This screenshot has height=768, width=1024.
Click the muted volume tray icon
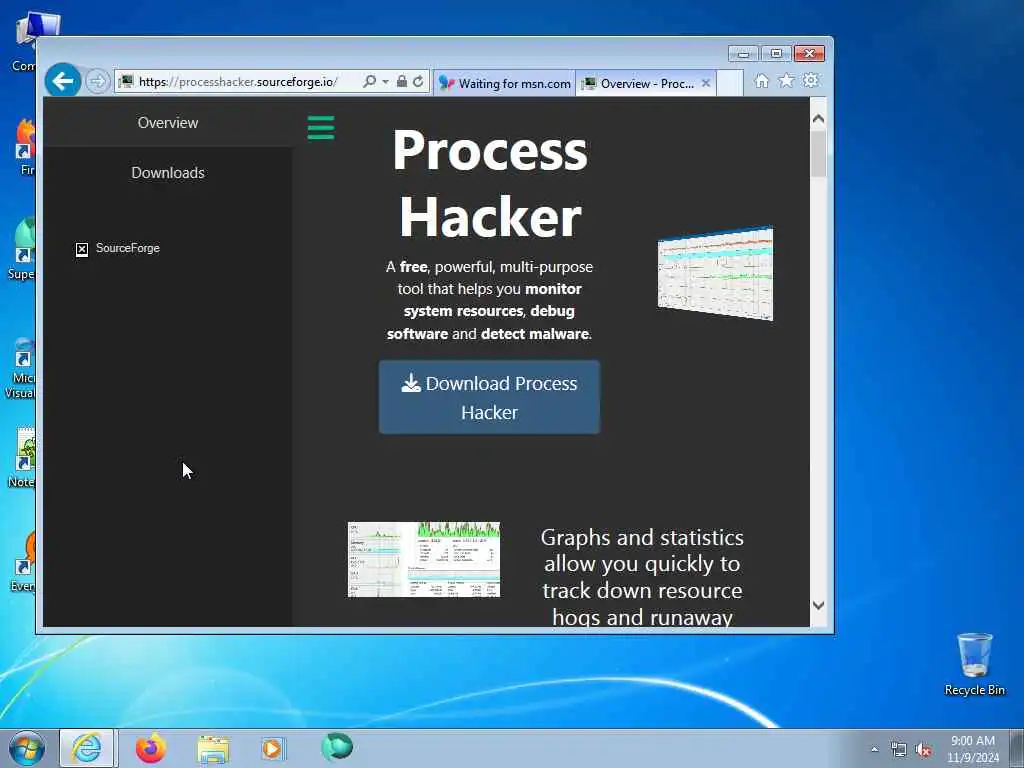(x=923, y=750)
